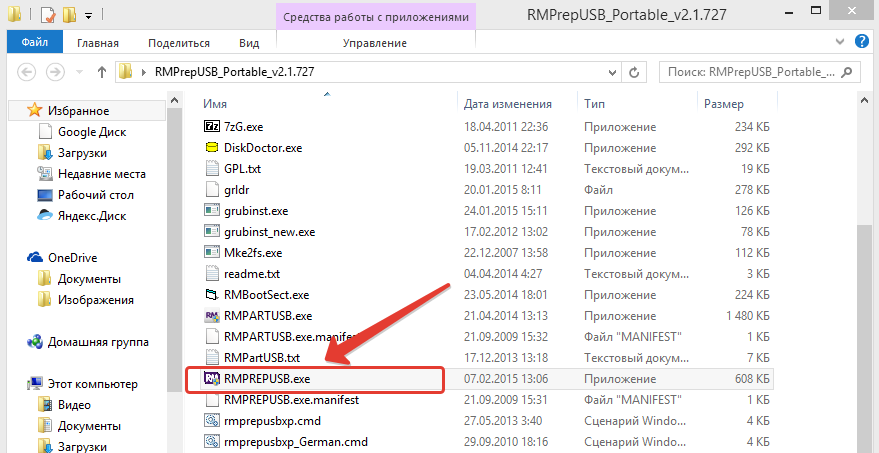
Task: Click the readme.txt document icon
Action: click(211, 274)
